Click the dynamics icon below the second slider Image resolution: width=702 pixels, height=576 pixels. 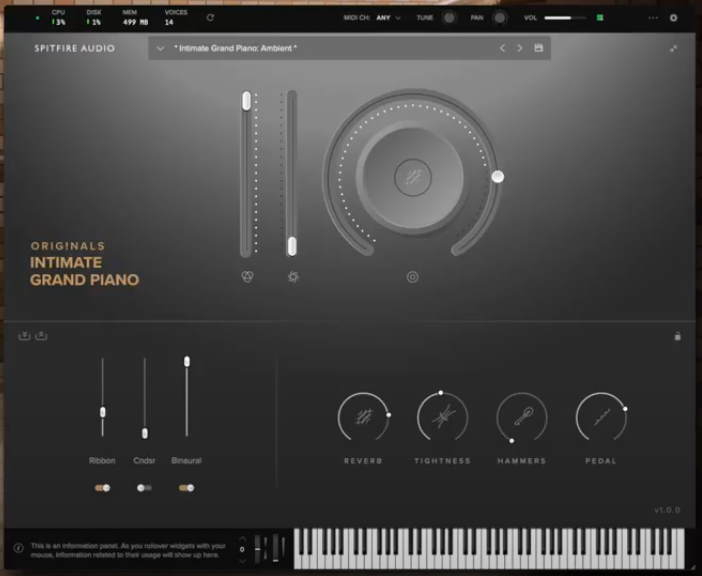click(293, 277)
